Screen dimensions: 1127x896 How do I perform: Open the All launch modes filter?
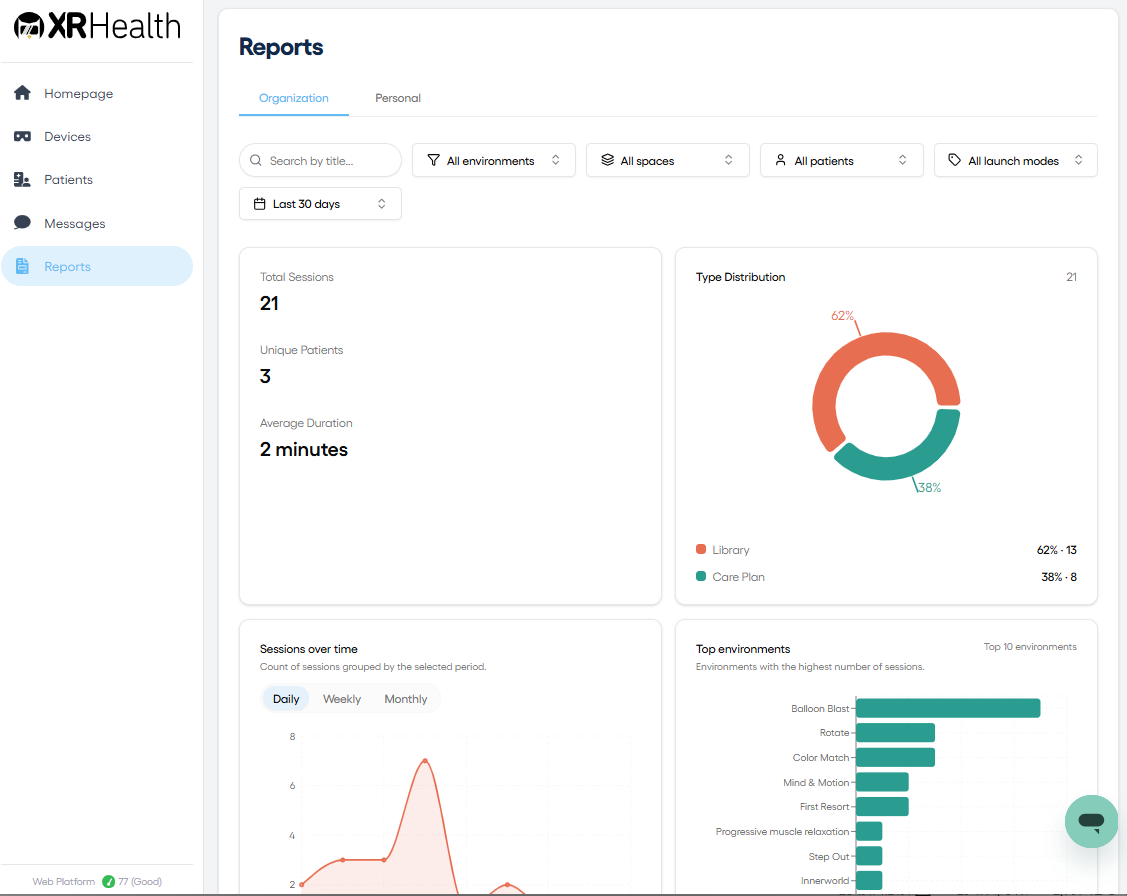pos(1016,160)
